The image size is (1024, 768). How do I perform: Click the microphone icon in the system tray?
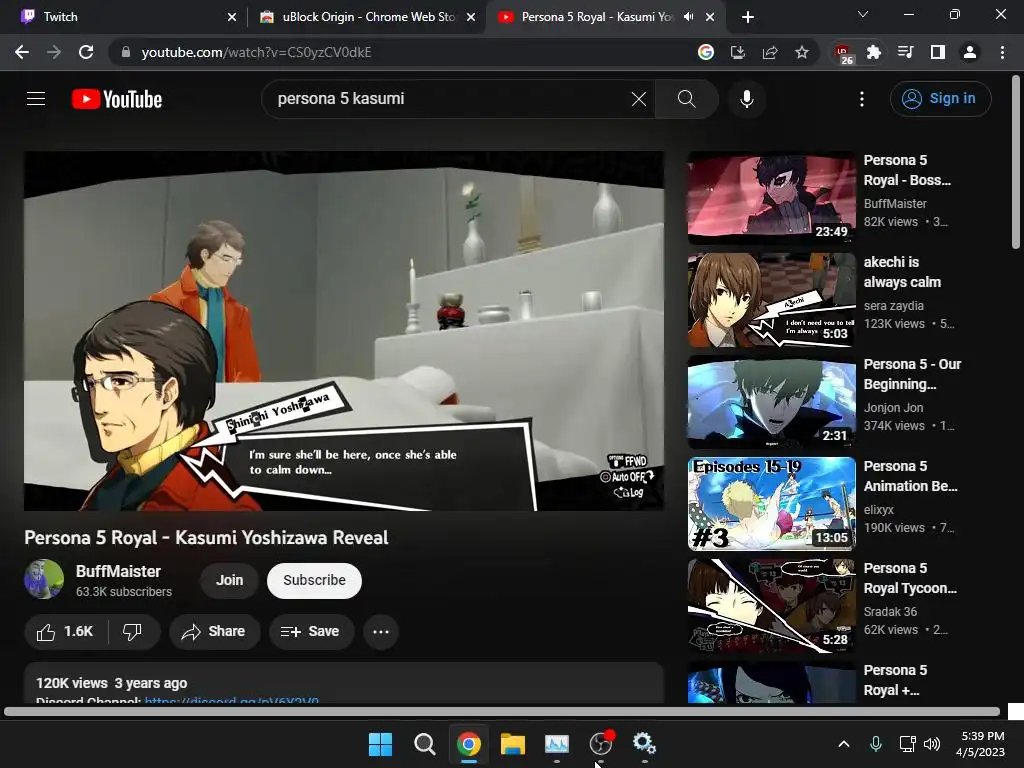(x=876, y=744)
